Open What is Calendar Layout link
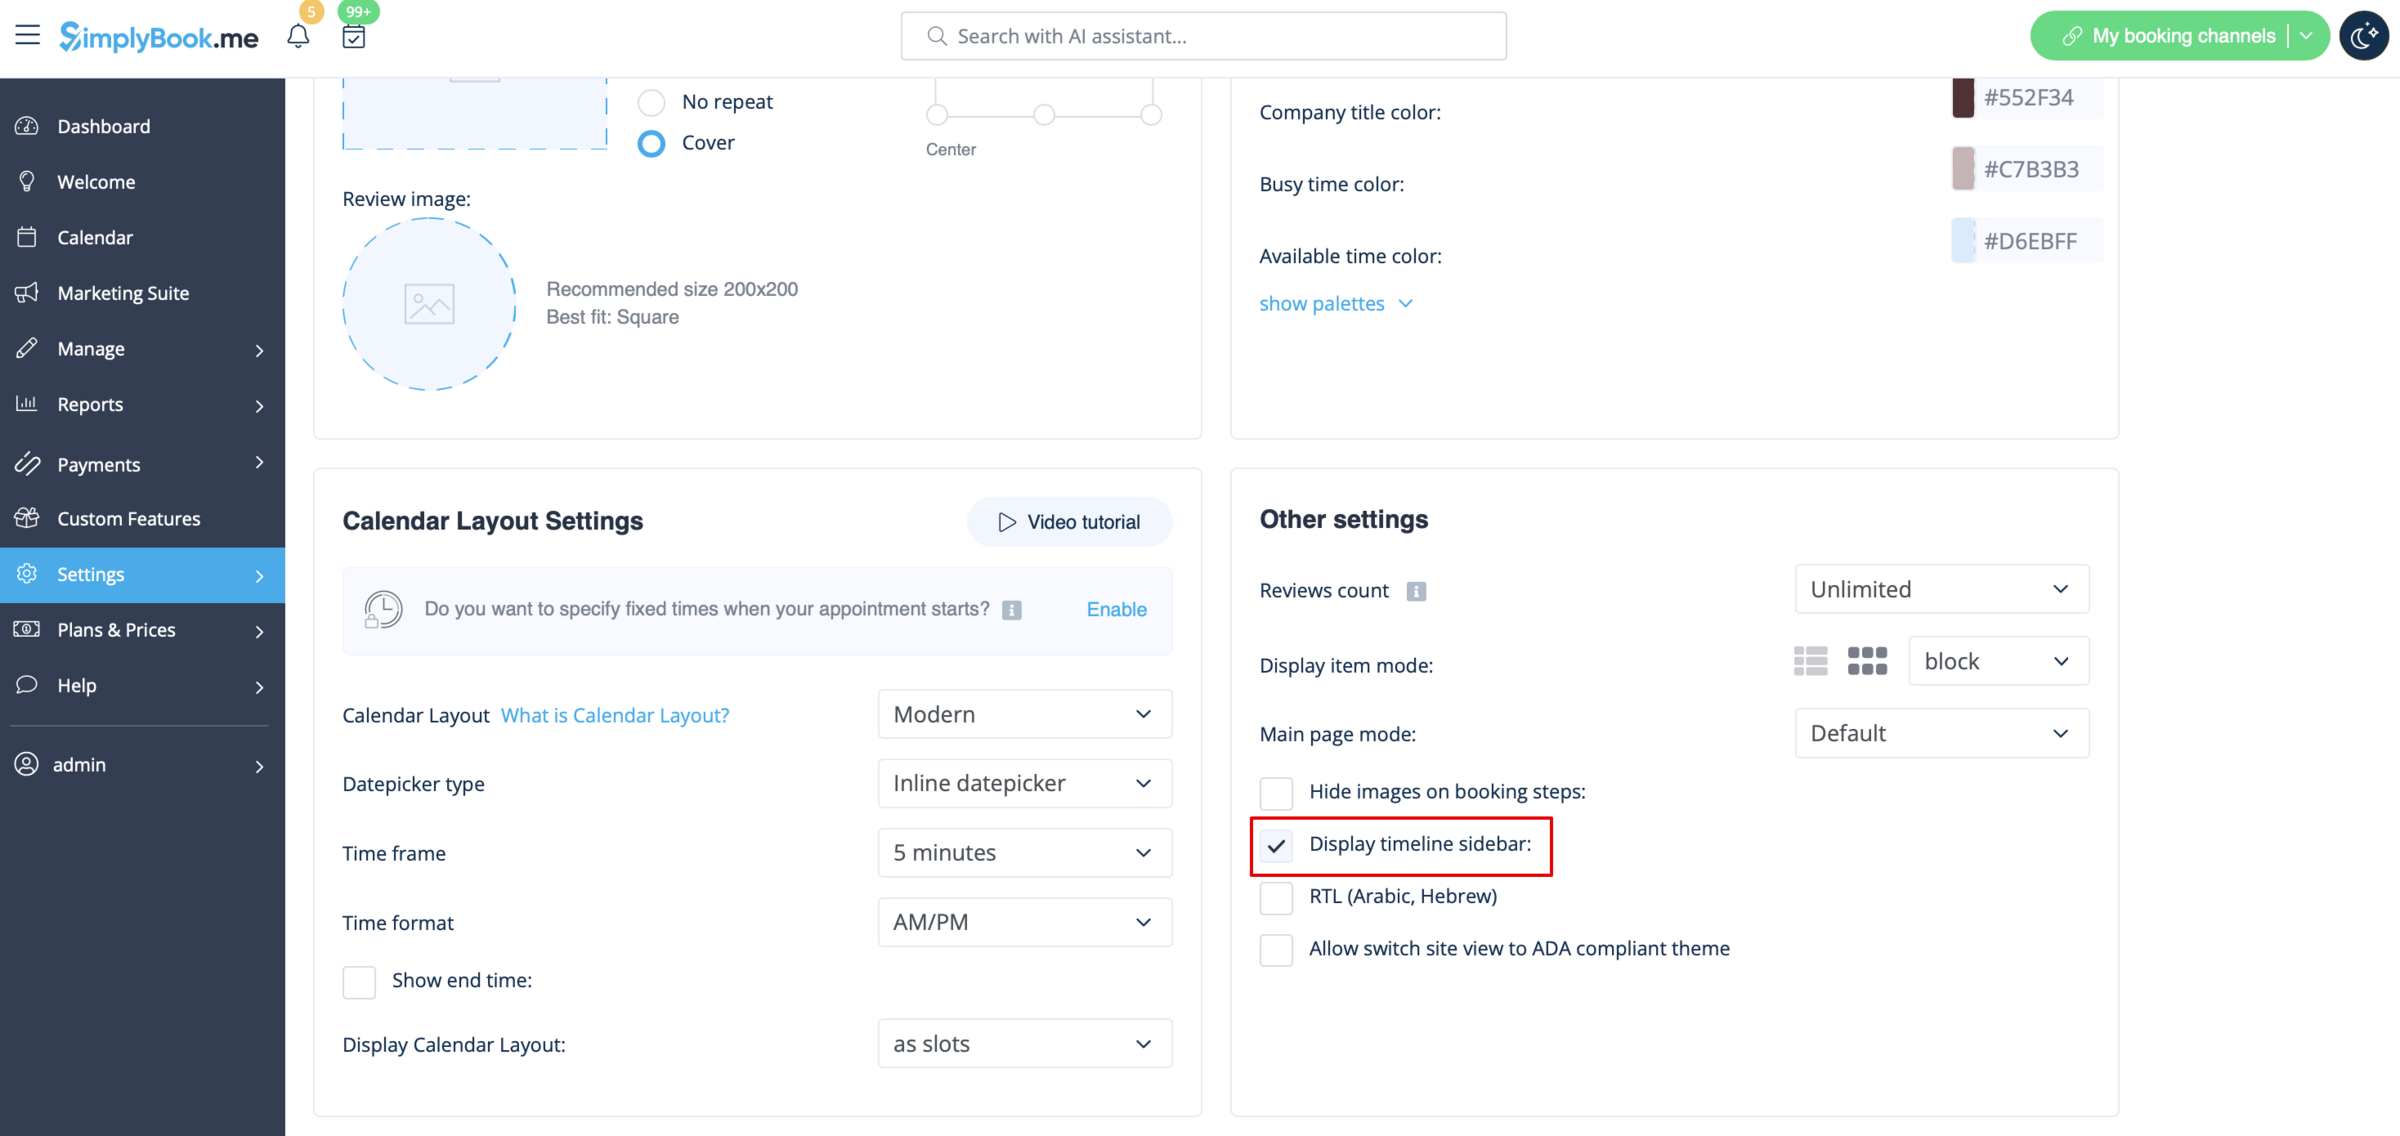The width and height of the screenshot is (2400, 1136). (x=614, y=715)
